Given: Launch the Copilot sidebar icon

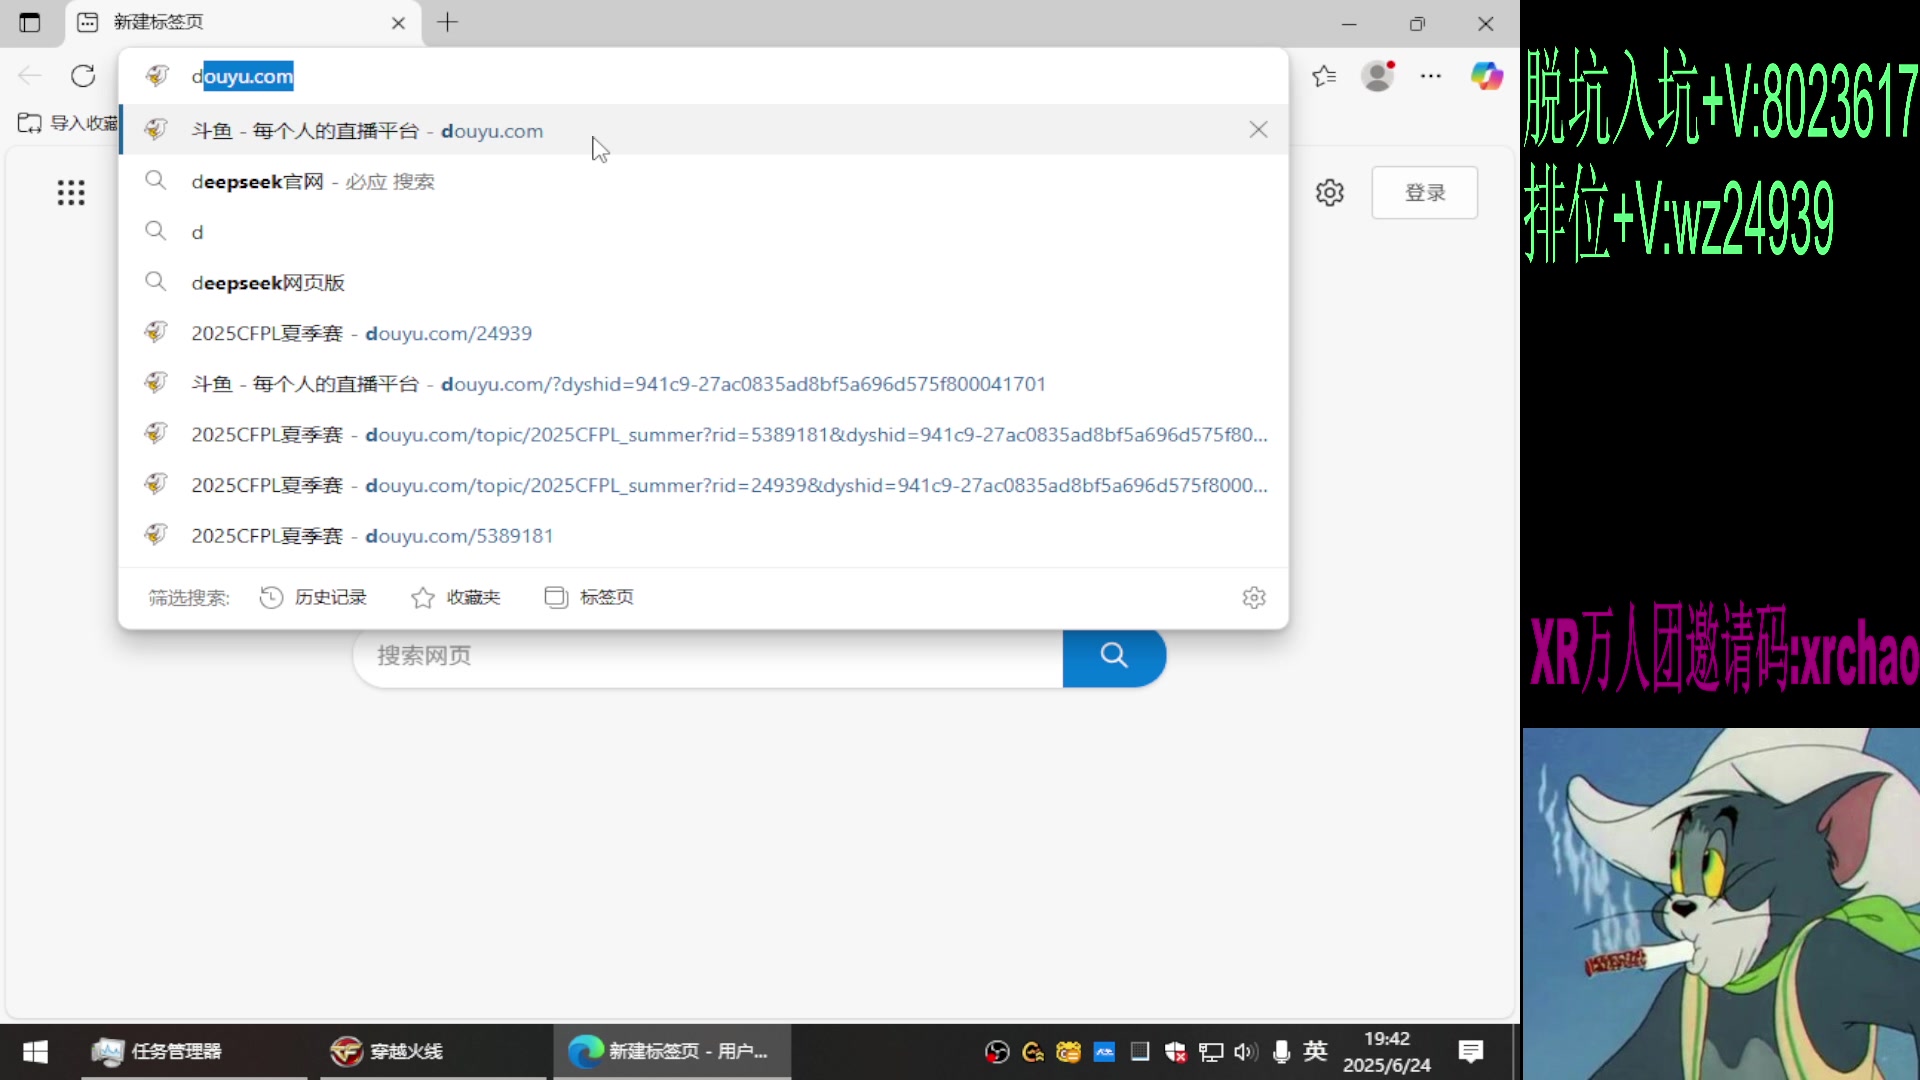Looking at the screenshot, I should 1486,76.
